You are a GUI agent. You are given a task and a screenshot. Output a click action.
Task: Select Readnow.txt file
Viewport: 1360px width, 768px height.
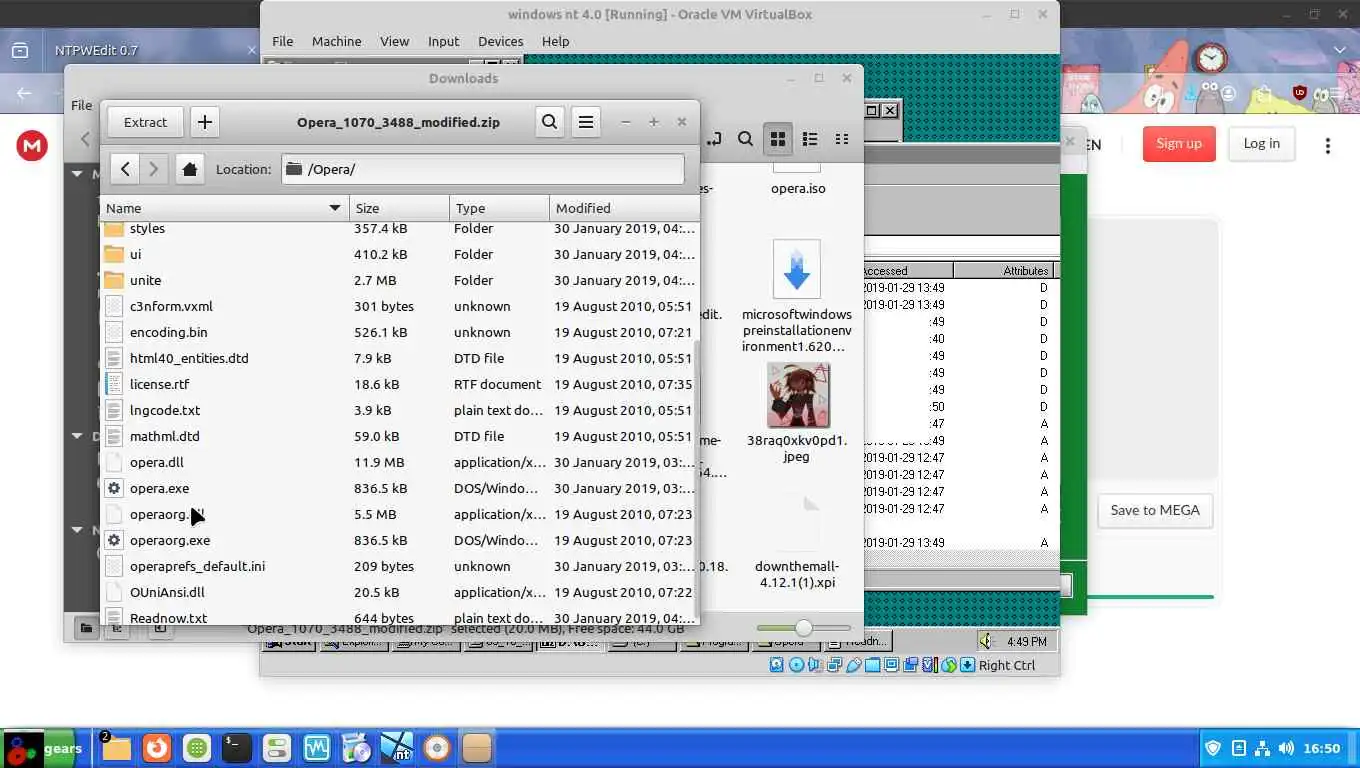(399, 617)
